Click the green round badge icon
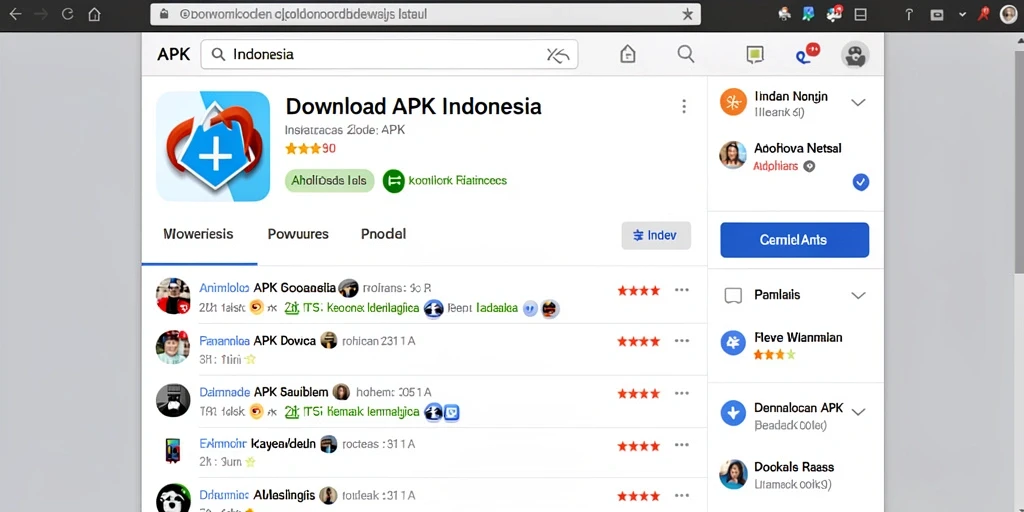The width and height of the screenshot is (1024, 512). click(x=393, y=181)
